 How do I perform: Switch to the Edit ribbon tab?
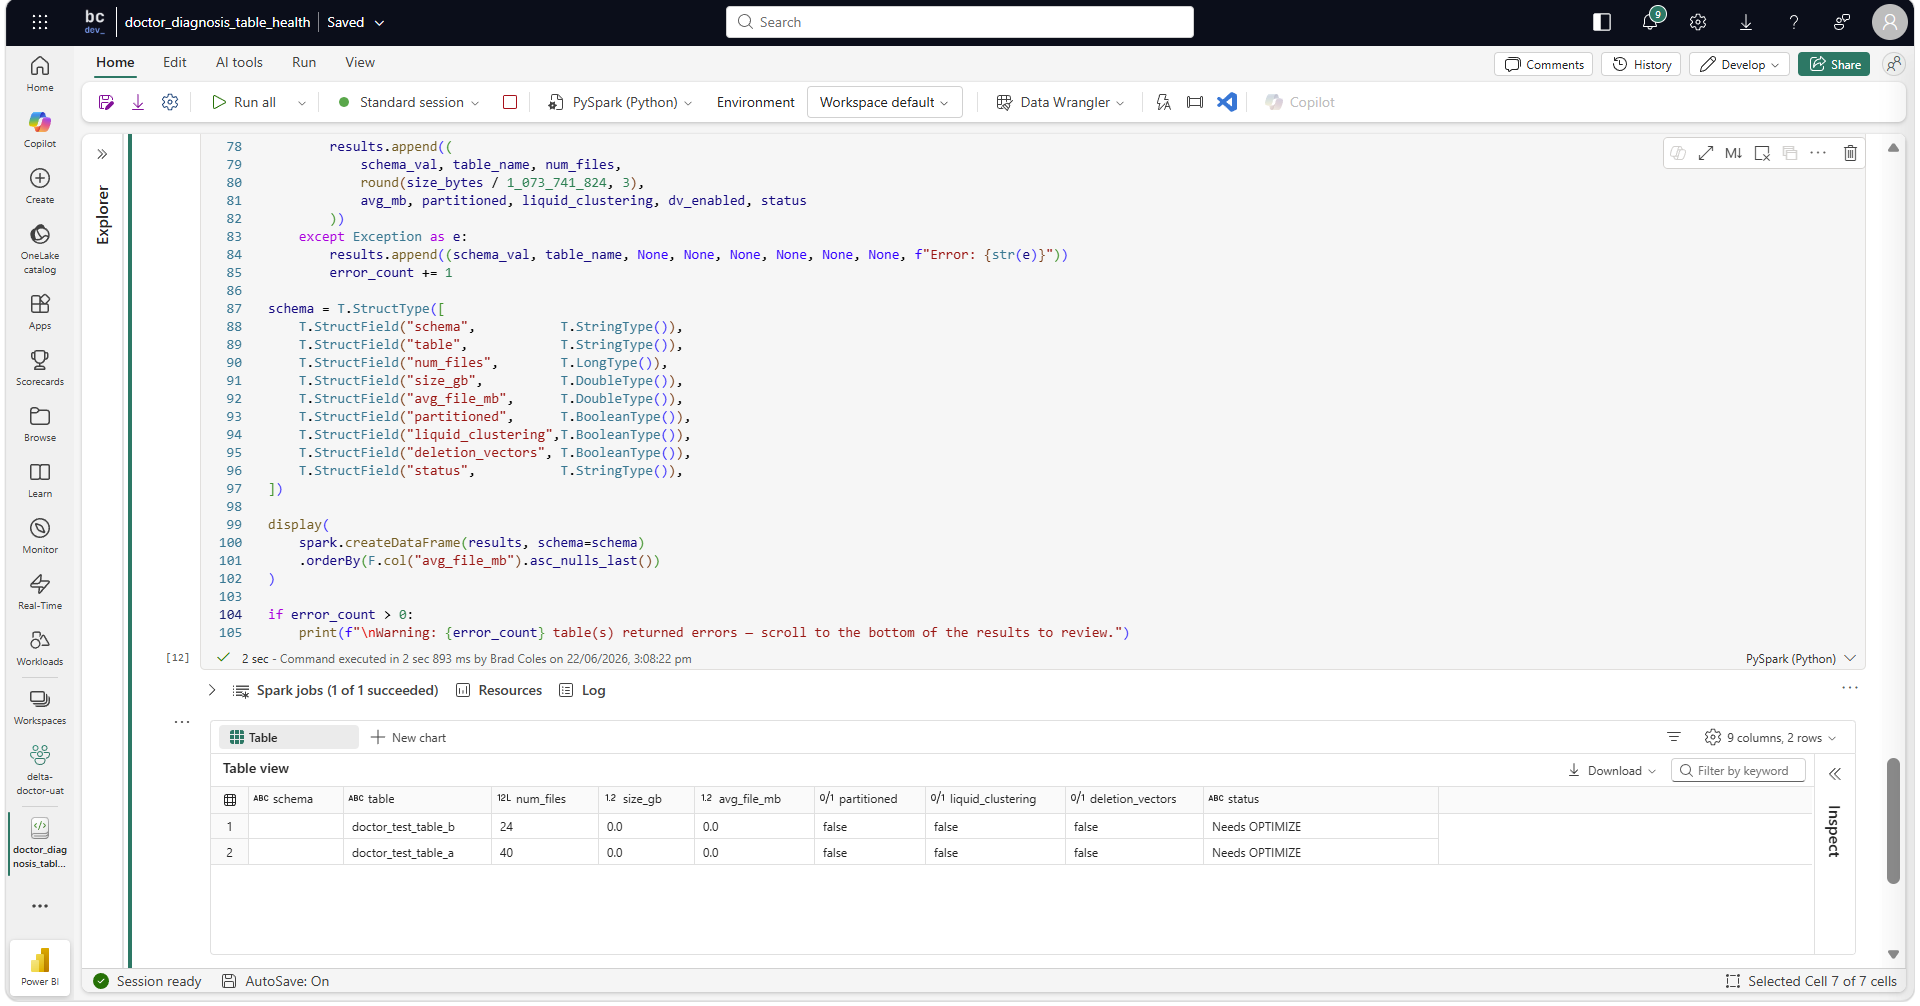point(175,62)
